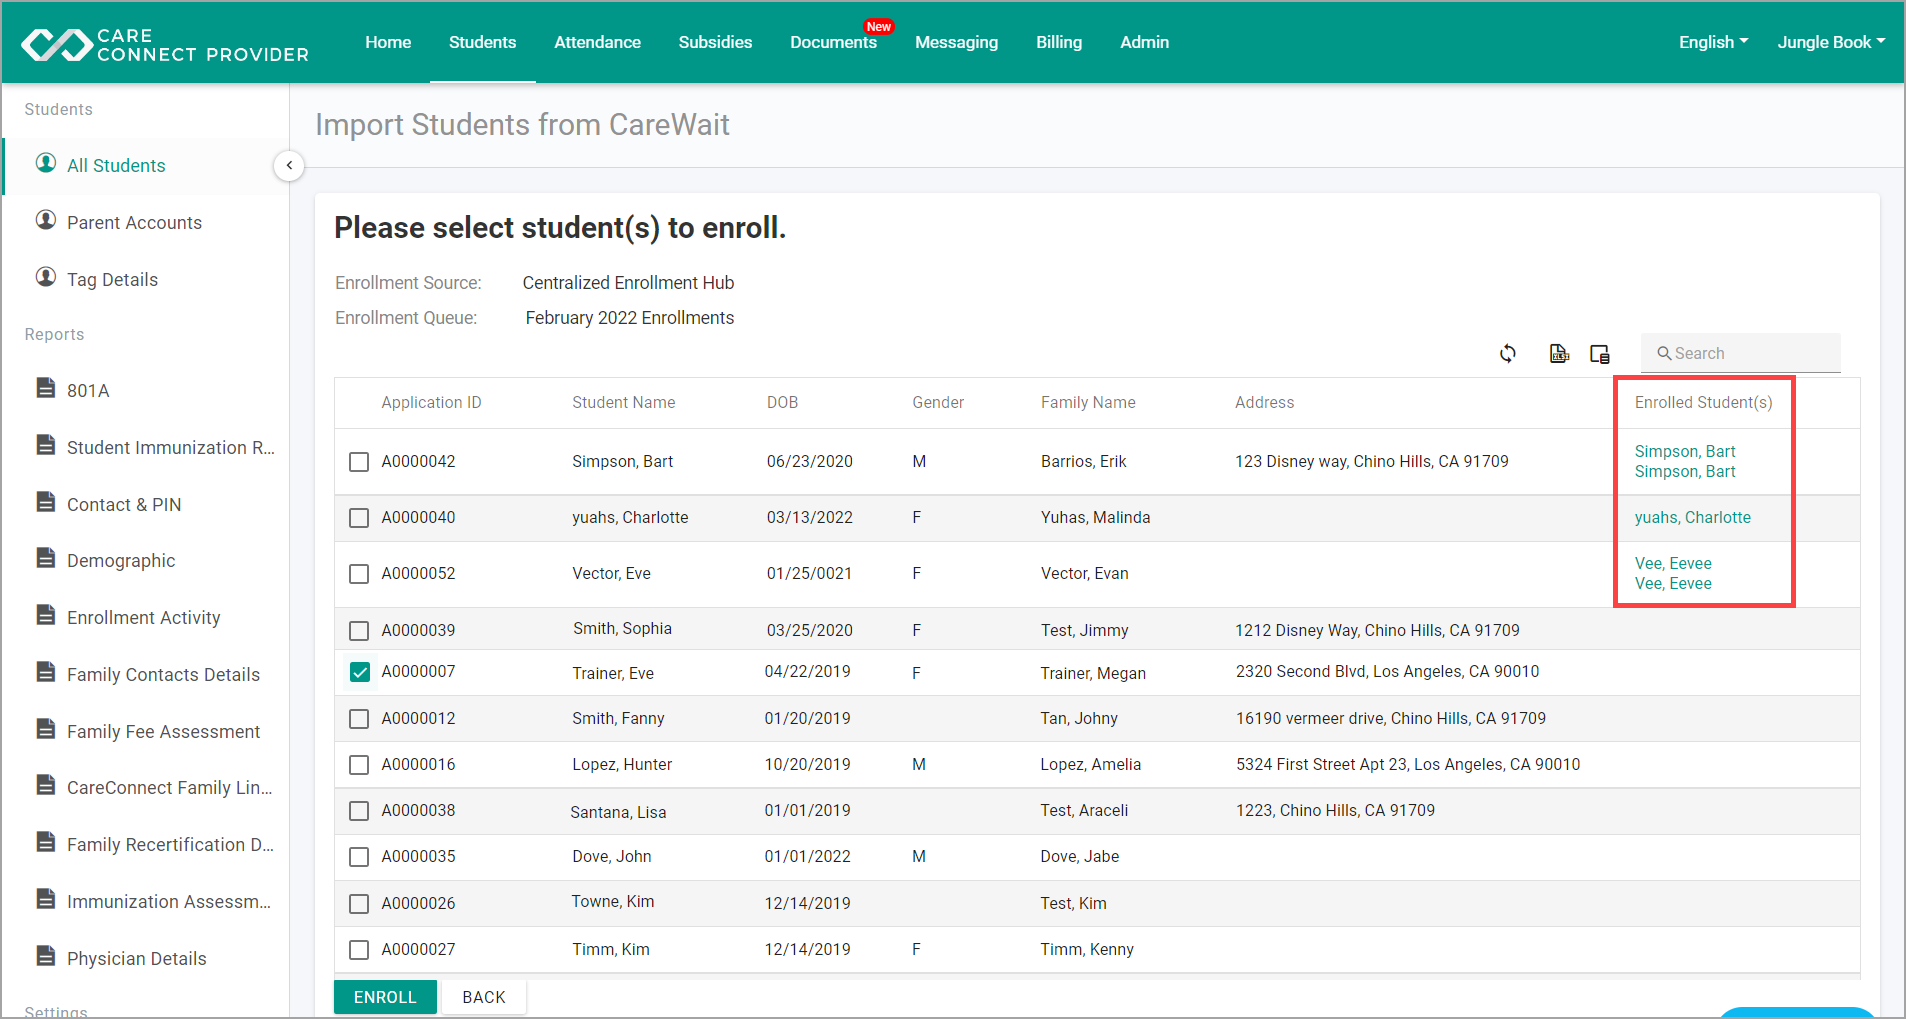
Task: Click the Demographic report document icon
Action: point(46,558)
